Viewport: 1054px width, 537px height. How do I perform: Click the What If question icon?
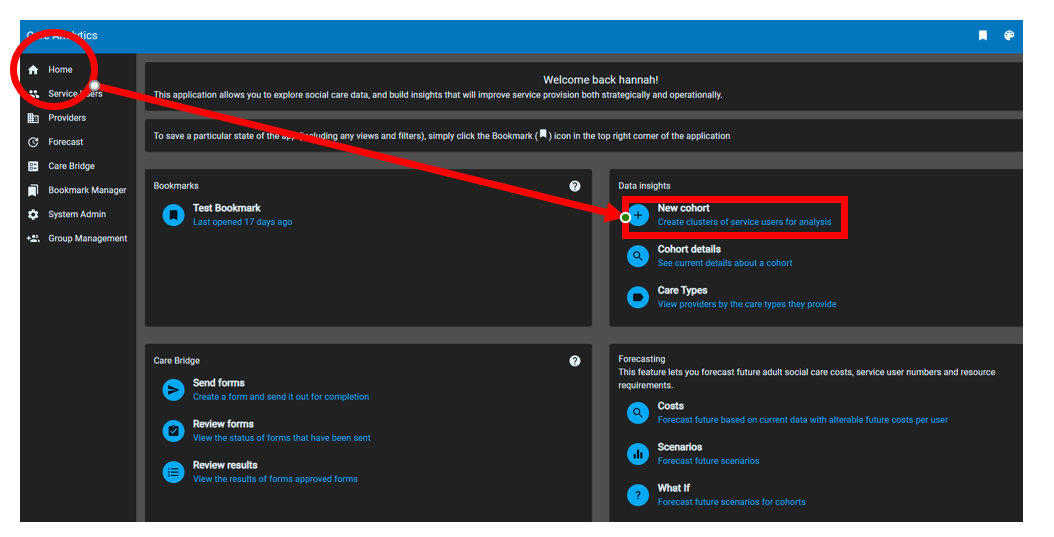tap(638, 495)
